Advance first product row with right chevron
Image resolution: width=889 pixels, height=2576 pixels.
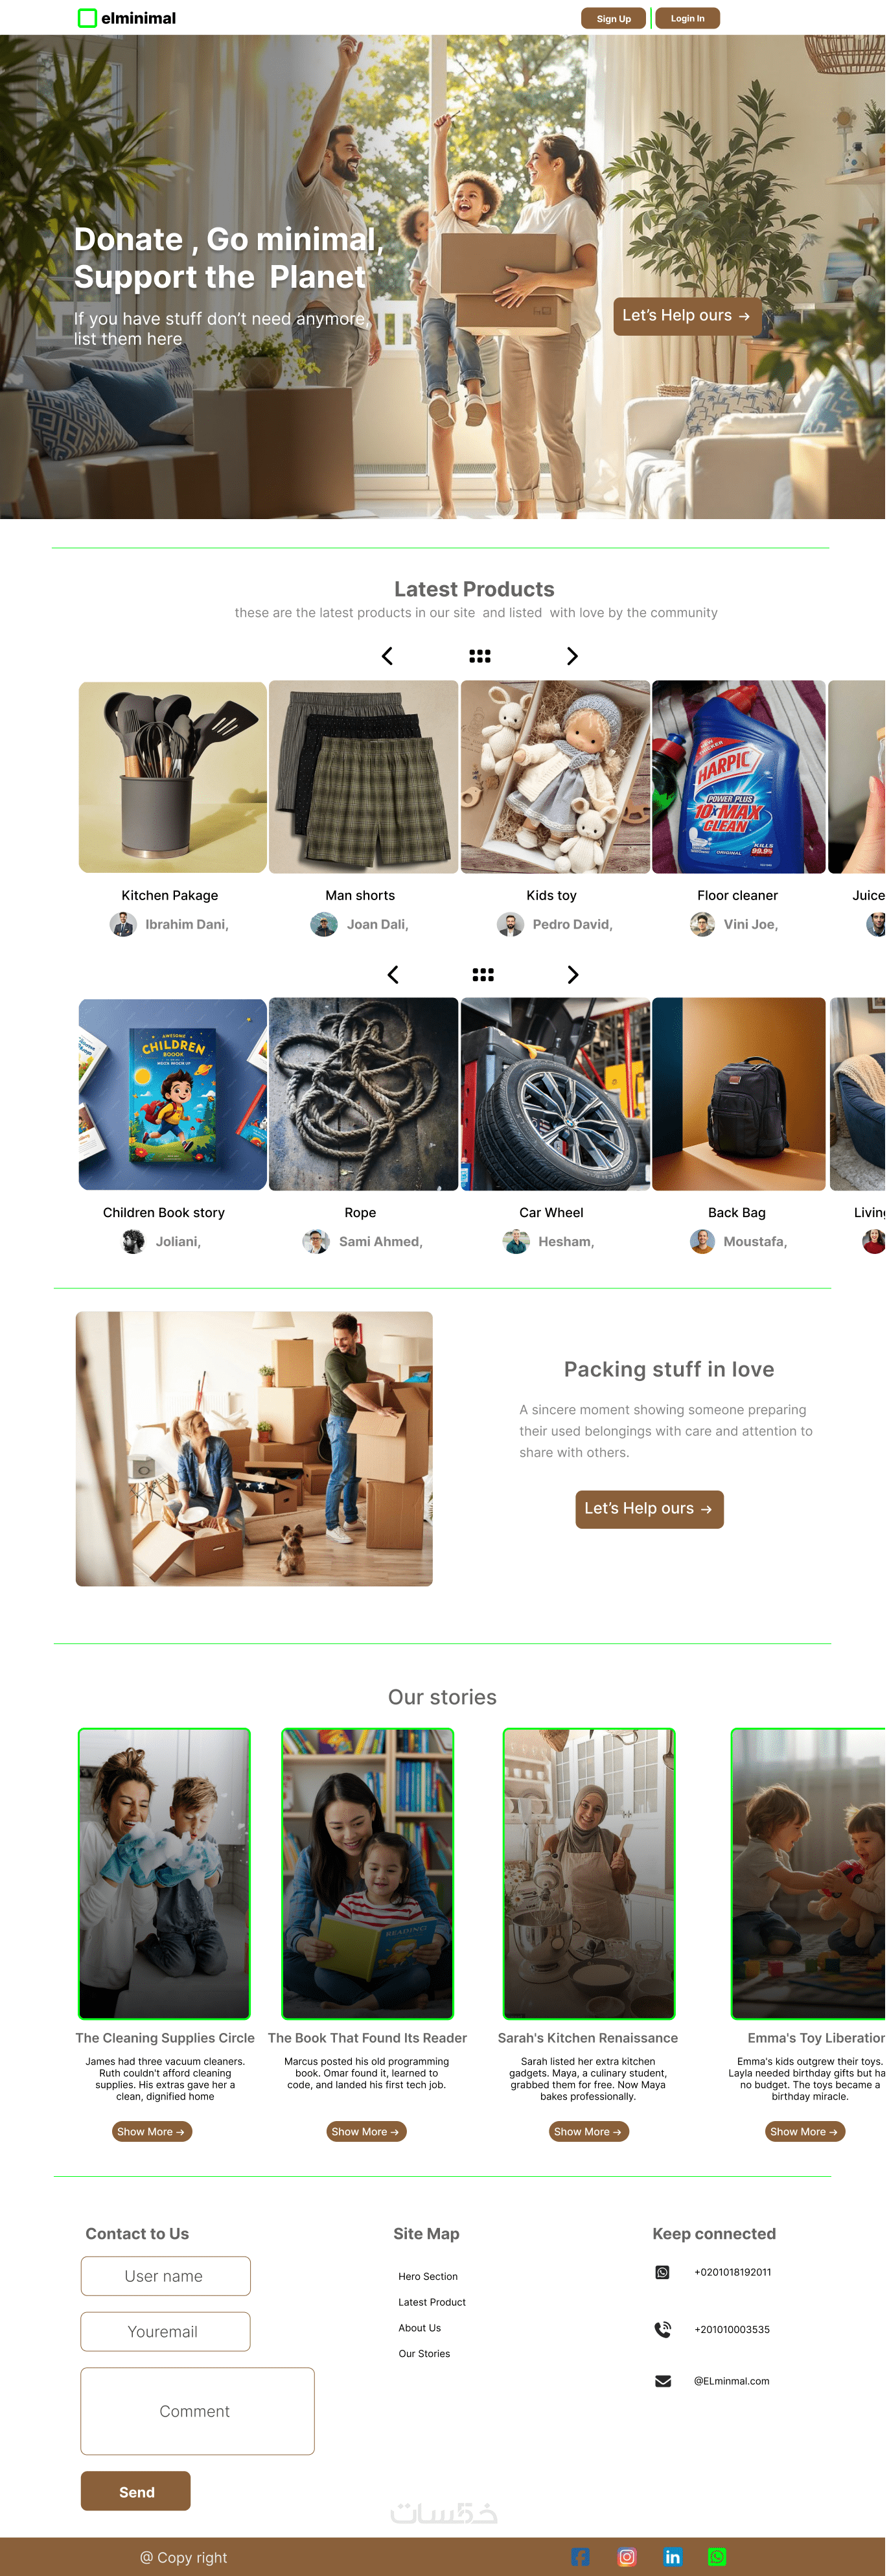[x=572, y=656]
